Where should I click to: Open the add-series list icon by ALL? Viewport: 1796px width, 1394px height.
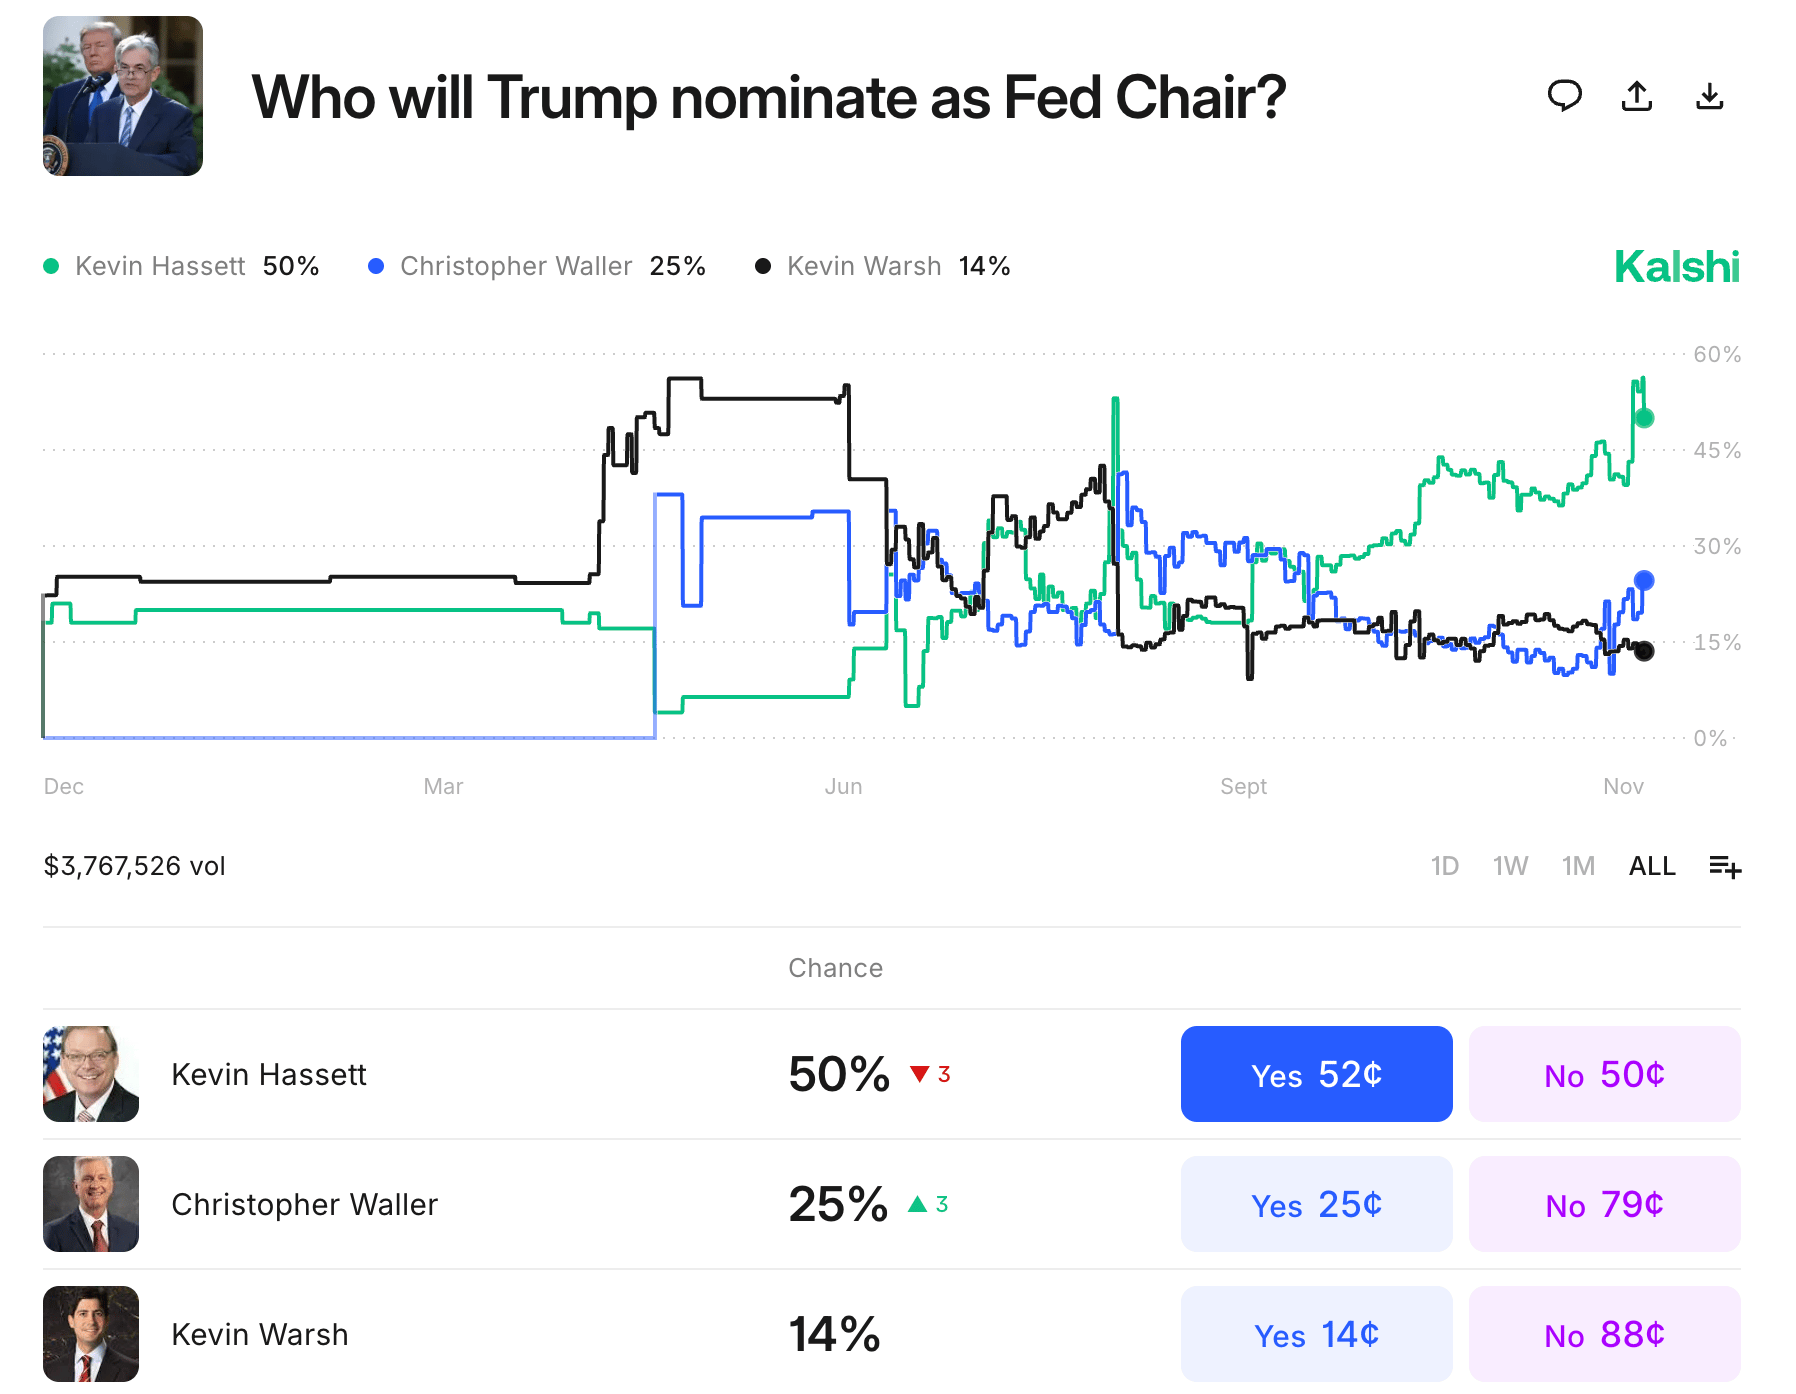pyautogui.click(x=1725, y=866)
